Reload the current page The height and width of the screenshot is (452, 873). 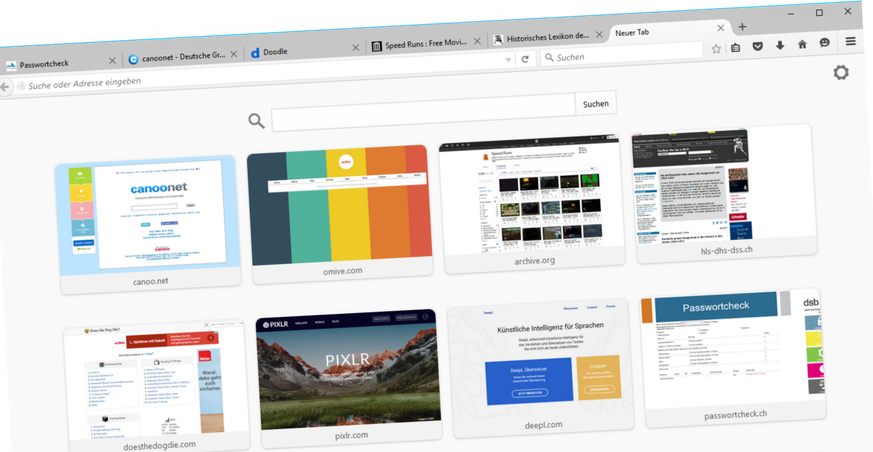524,59
